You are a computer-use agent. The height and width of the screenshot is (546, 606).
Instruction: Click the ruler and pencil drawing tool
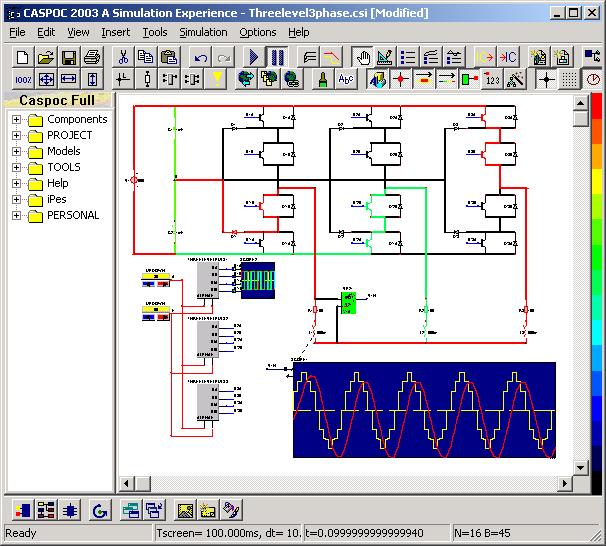pos(385,58)
